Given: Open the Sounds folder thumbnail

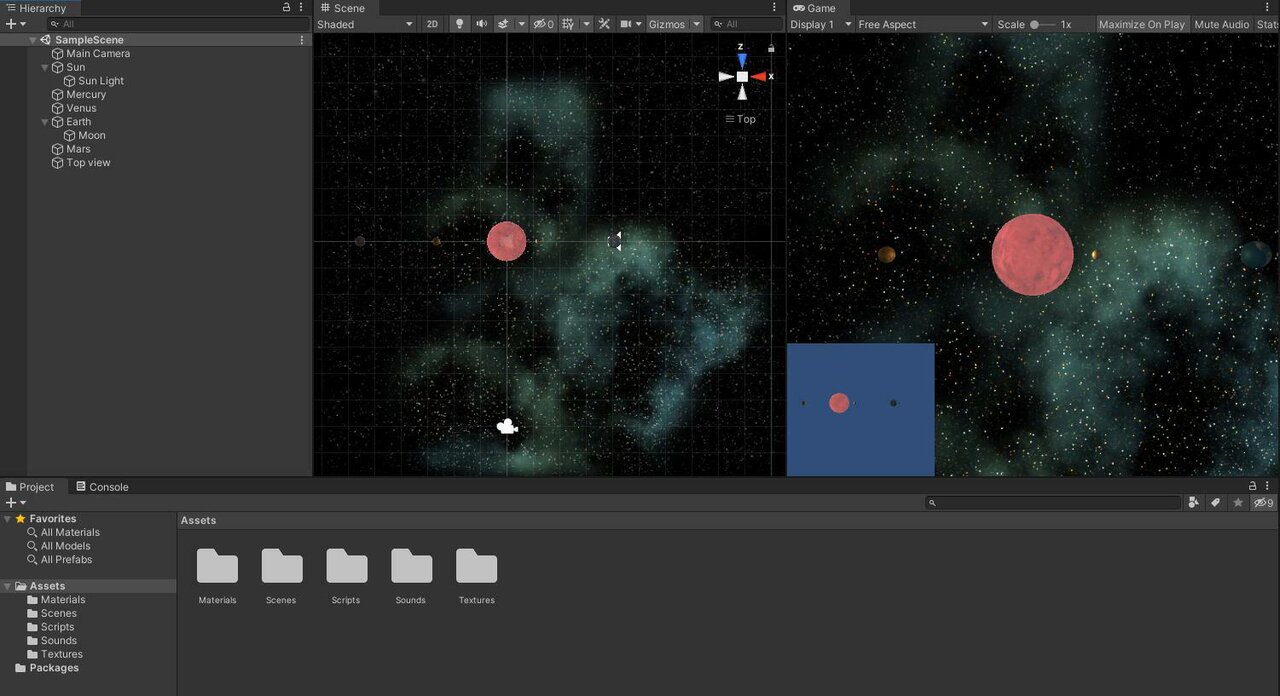Looking at the screenshot, I should tap(411, 566).
